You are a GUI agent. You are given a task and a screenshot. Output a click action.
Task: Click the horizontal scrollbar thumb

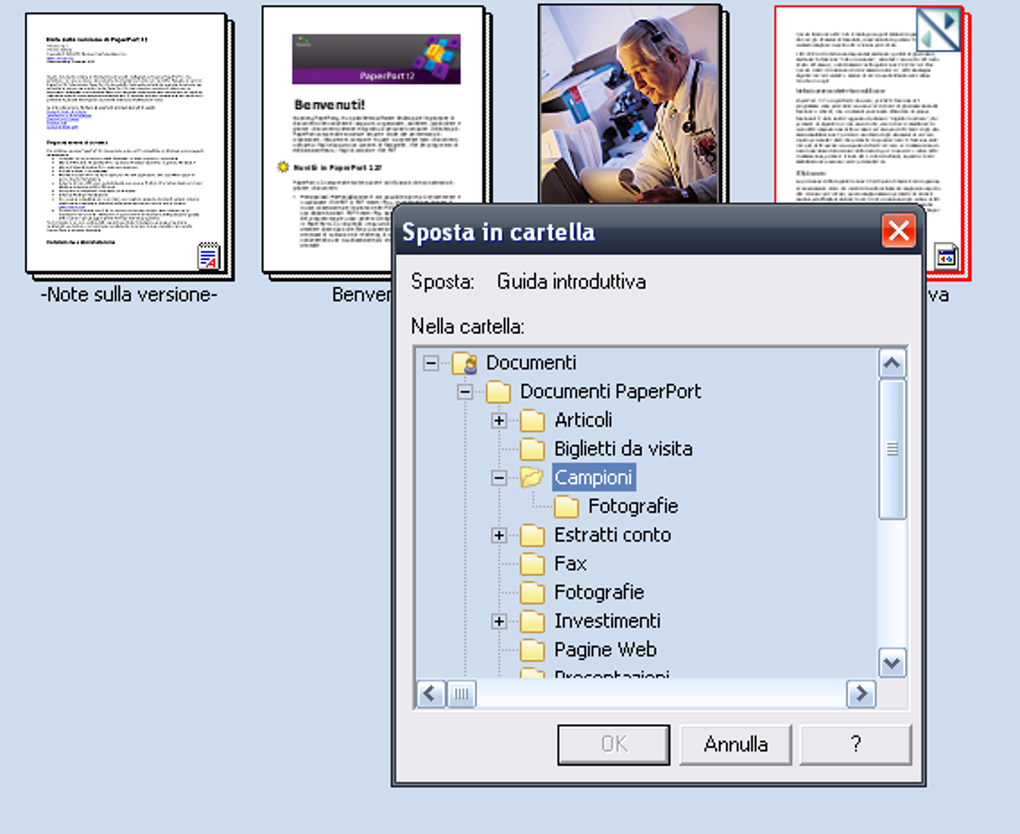pyautogui.click(x=461, y=694)
